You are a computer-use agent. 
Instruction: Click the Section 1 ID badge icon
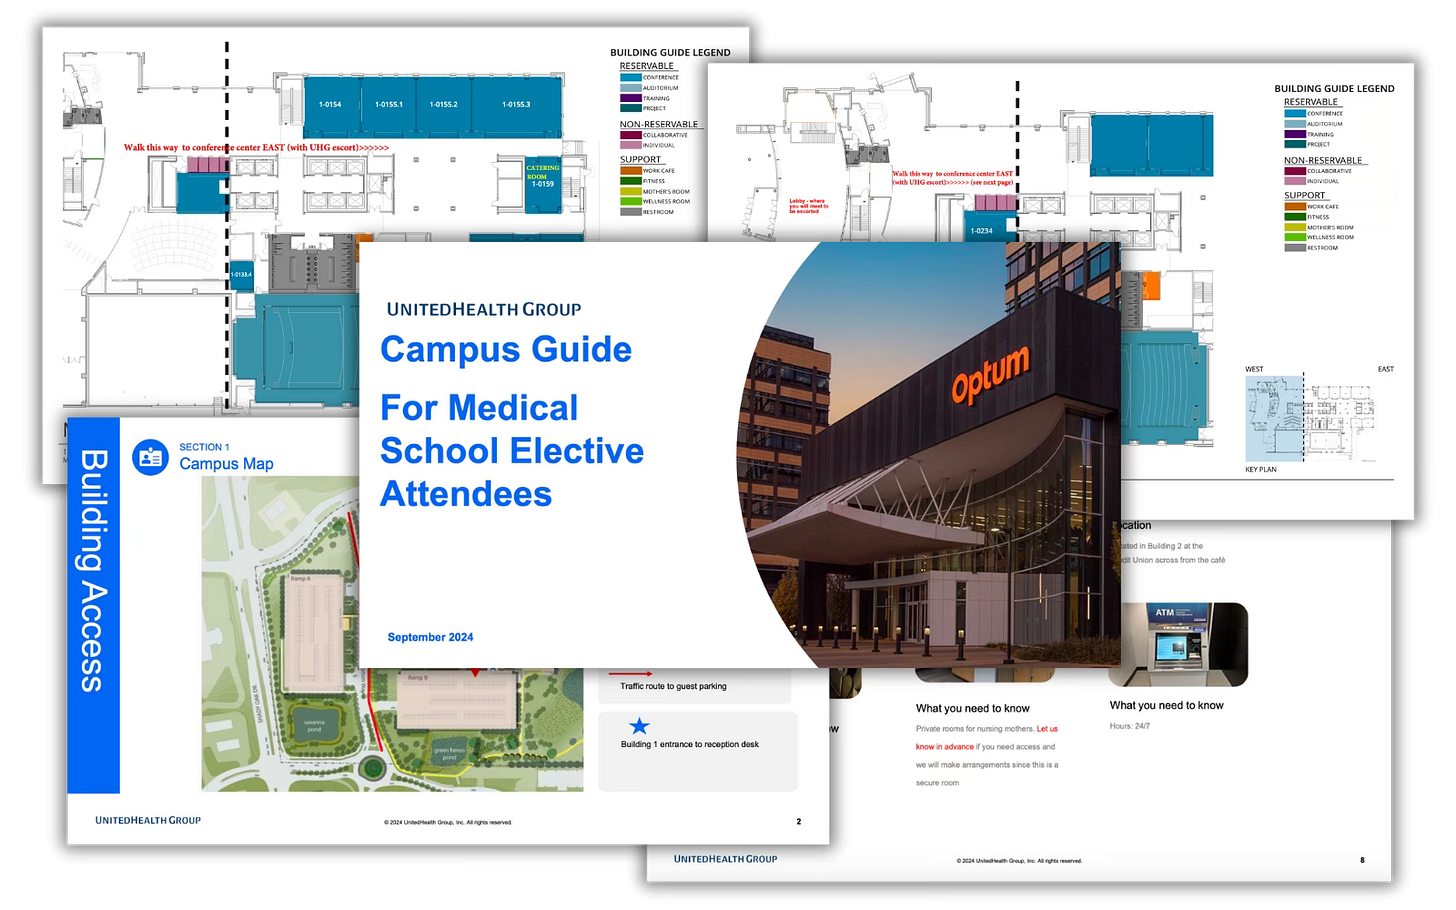click(150, 457)
